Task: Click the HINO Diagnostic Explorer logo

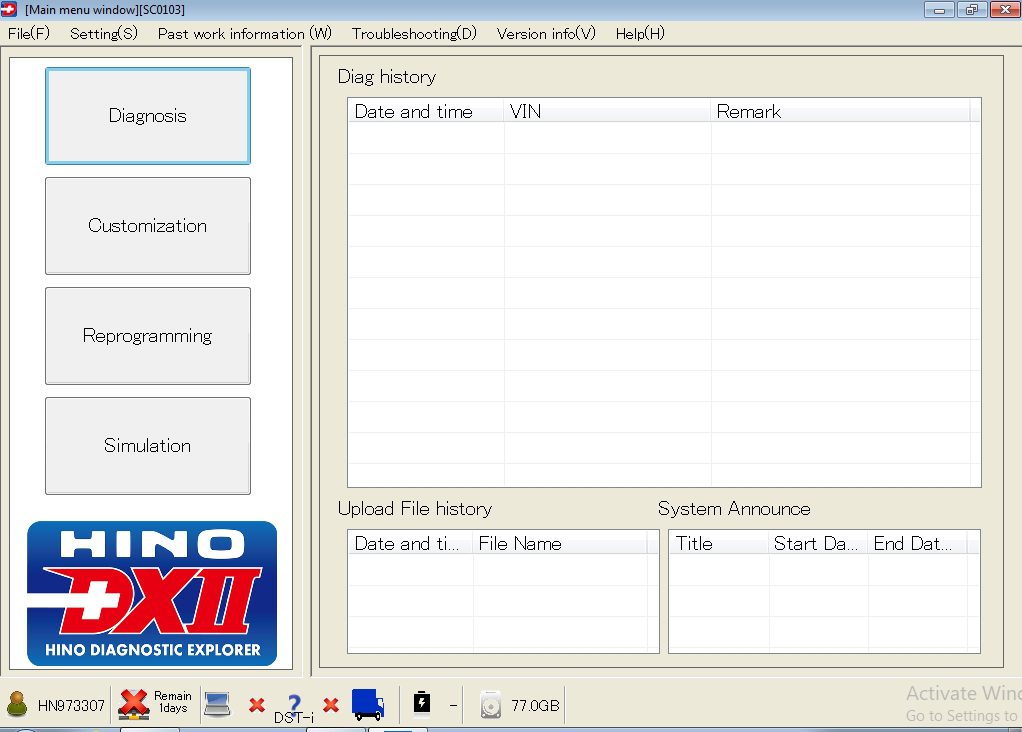Action: [148, 594]
